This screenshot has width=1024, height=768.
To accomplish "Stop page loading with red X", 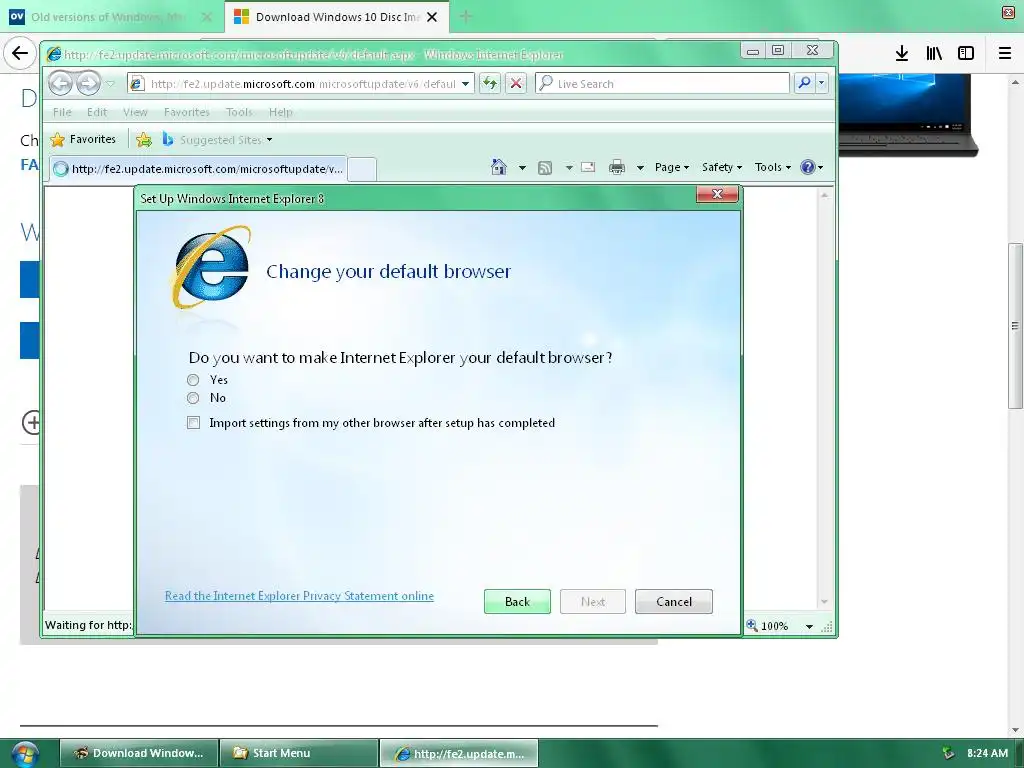I will 516,83.
